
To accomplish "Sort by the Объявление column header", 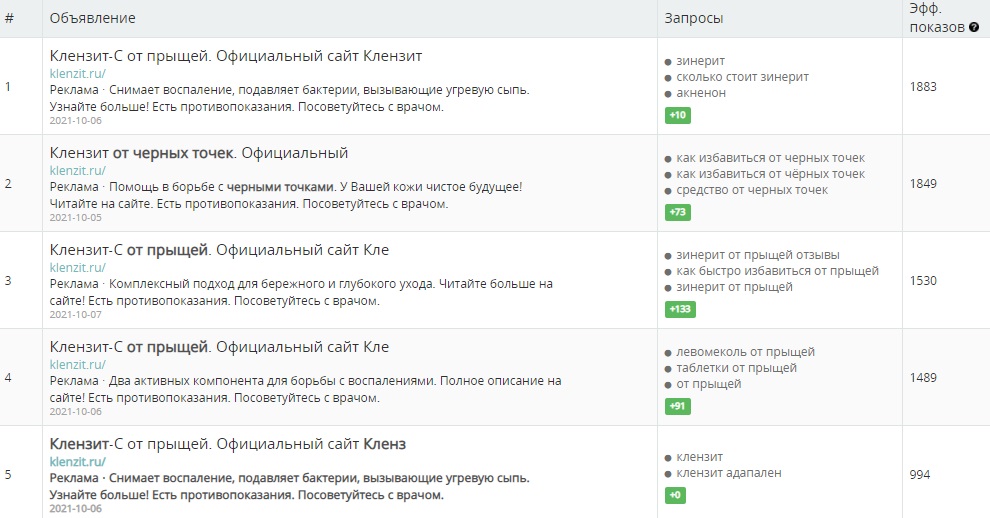I will [x=93, y=18].
